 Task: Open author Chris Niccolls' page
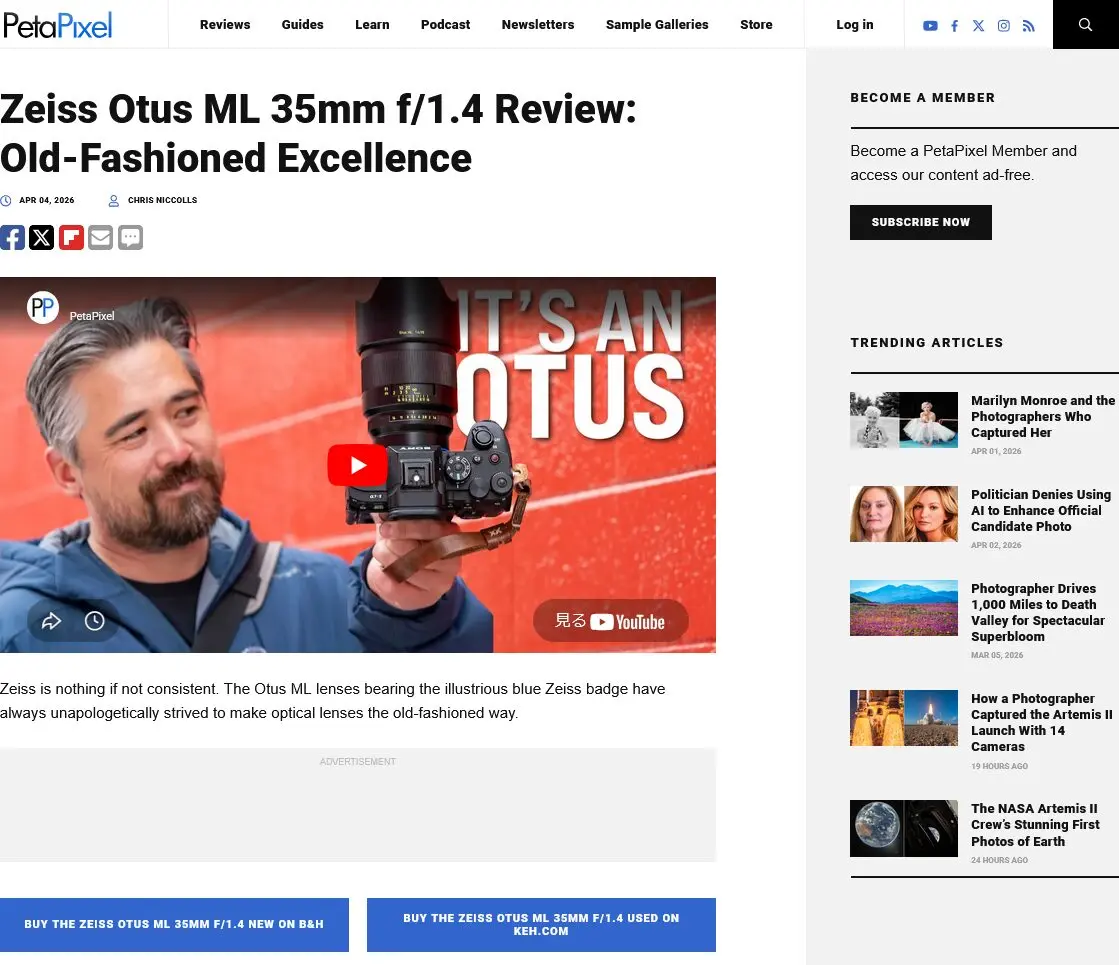[x=162, y=200]
